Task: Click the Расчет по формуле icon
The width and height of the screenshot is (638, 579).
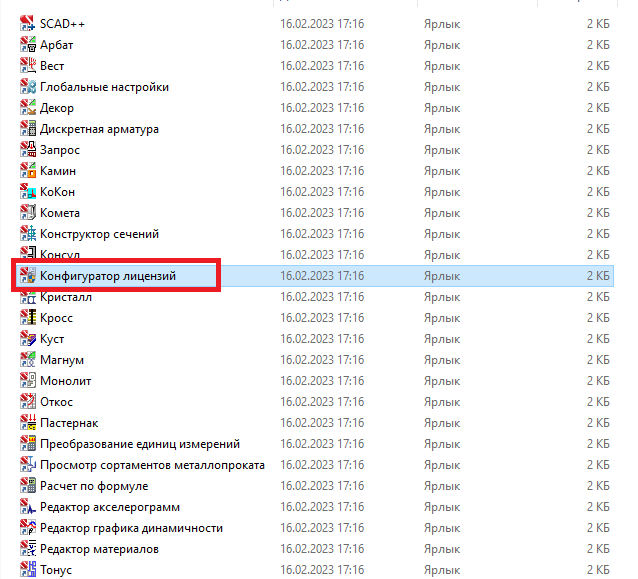Action: click(28, 486)
